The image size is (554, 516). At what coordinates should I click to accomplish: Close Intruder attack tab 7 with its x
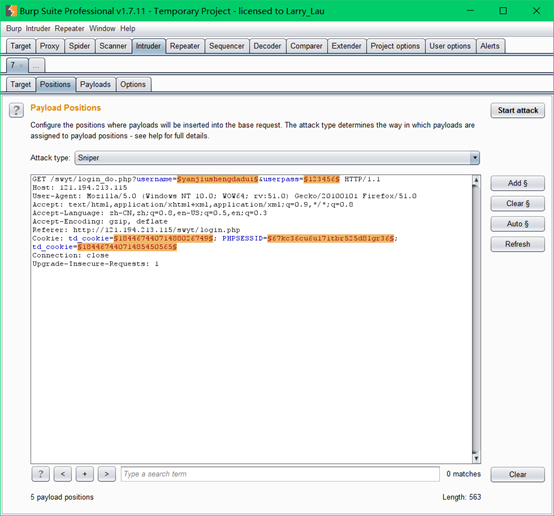point(21,65)
